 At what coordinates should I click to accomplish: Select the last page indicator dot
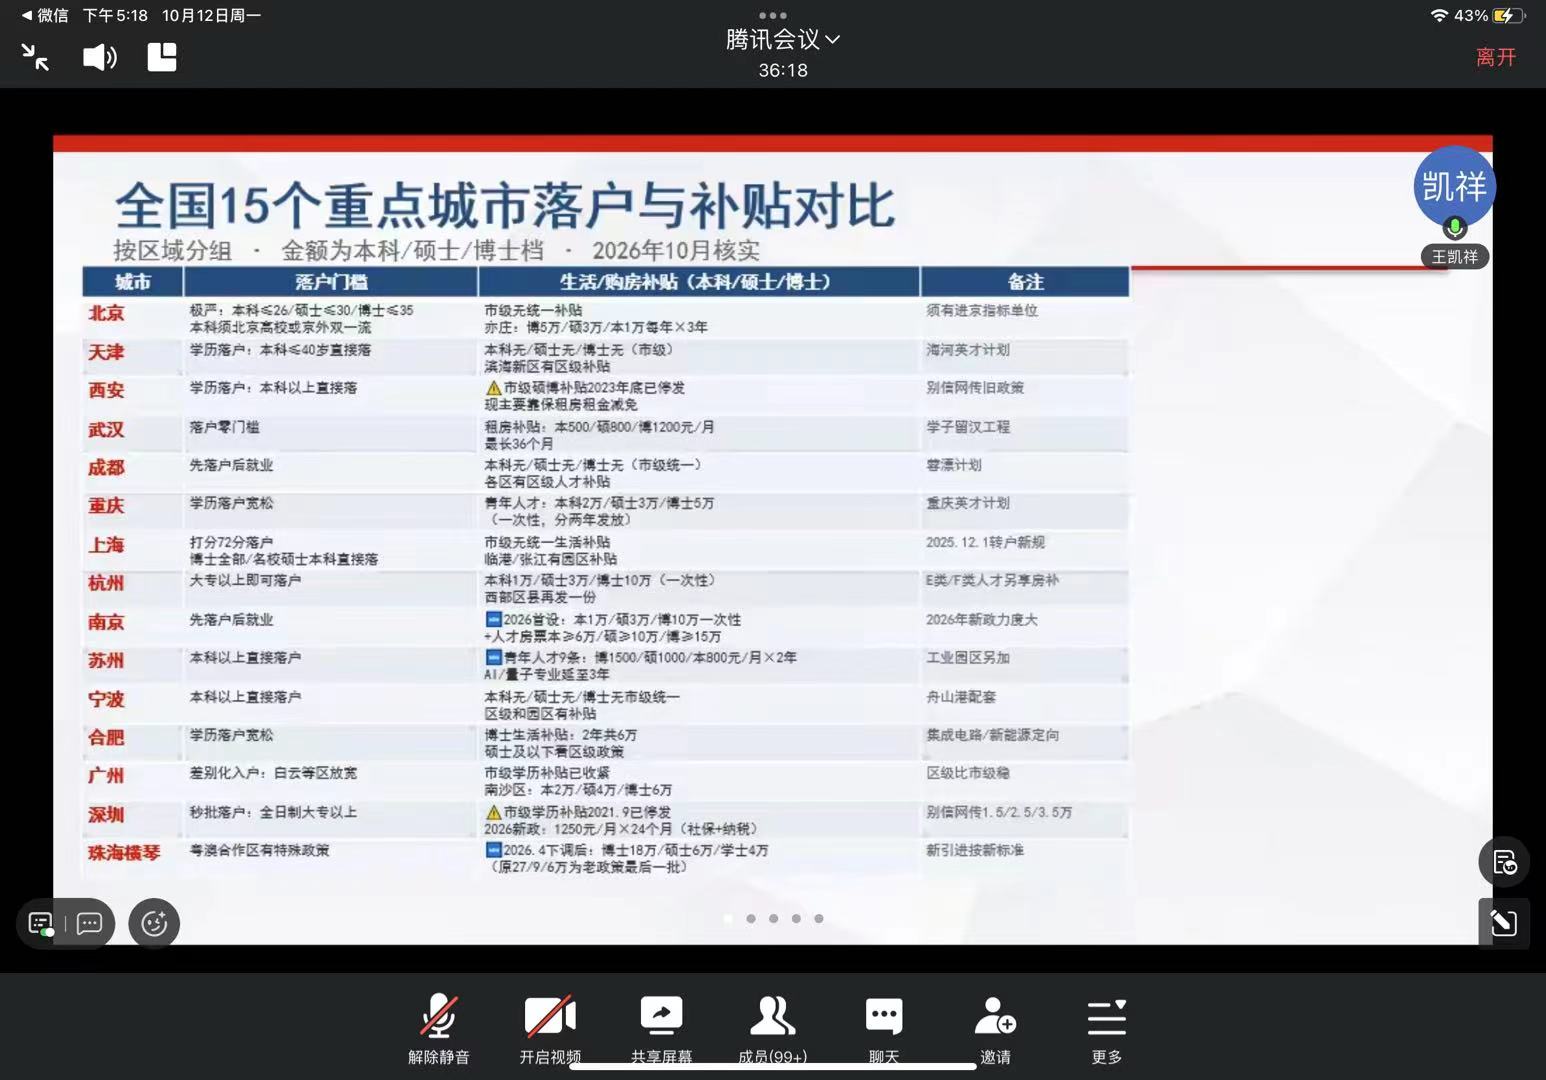[819, 918]
